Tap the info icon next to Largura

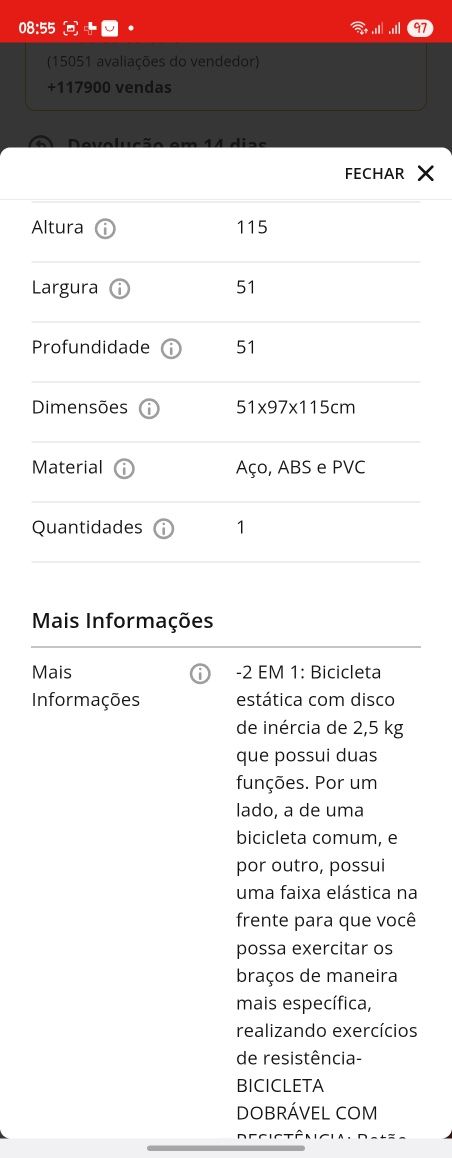(120, 289)
